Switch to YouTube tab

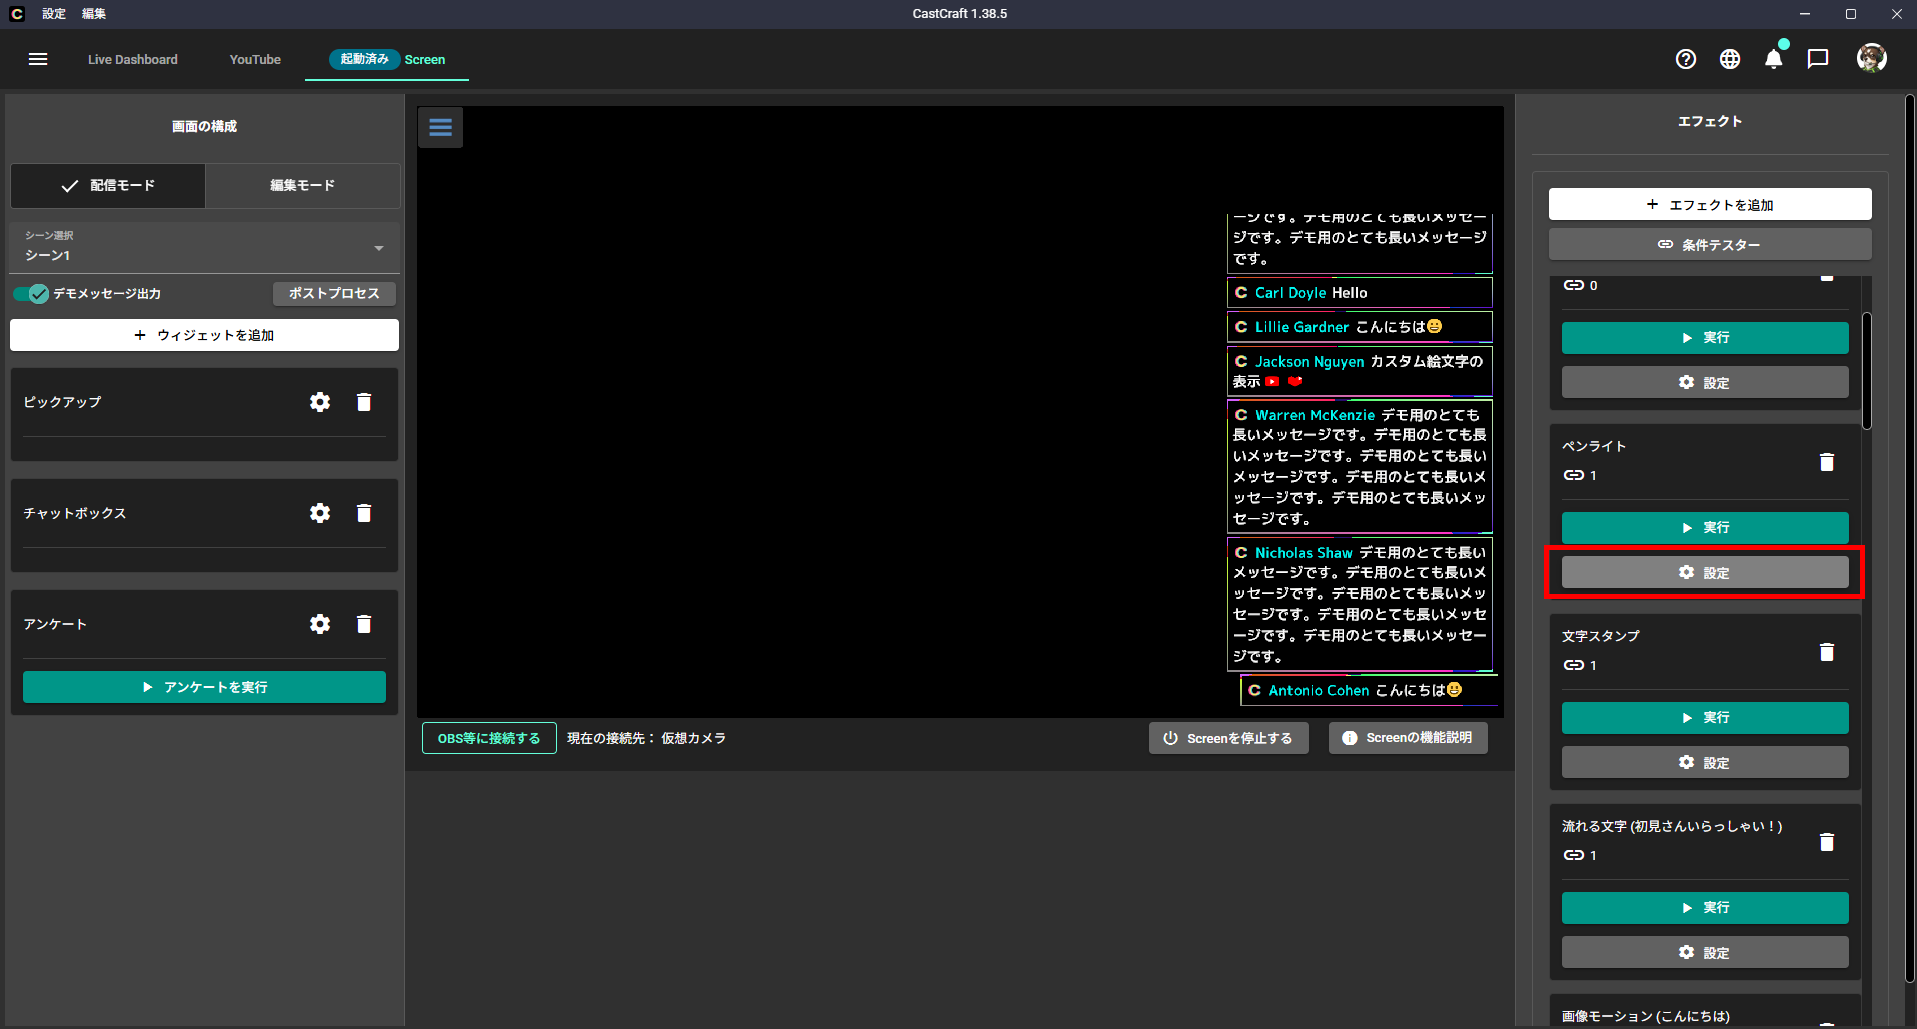(x=255, y=60)
